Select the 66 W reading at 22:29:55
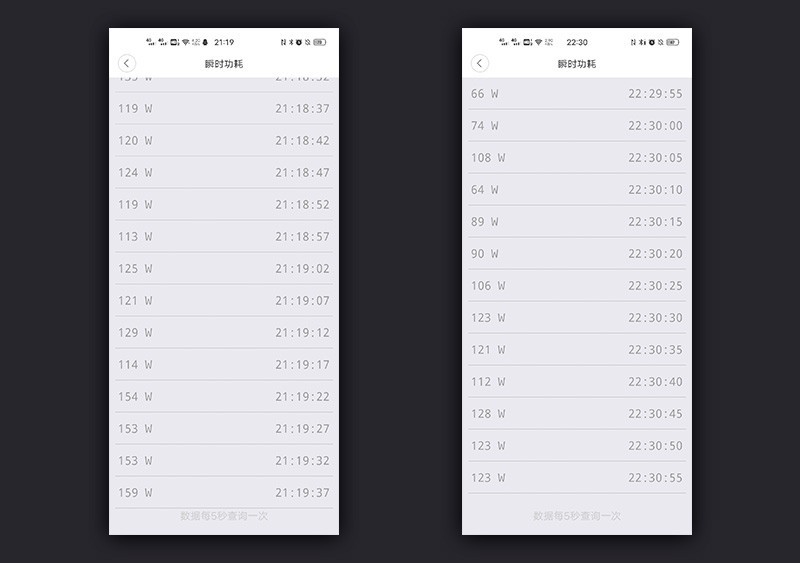Screen dimensions: 800x563 point(577,93)
